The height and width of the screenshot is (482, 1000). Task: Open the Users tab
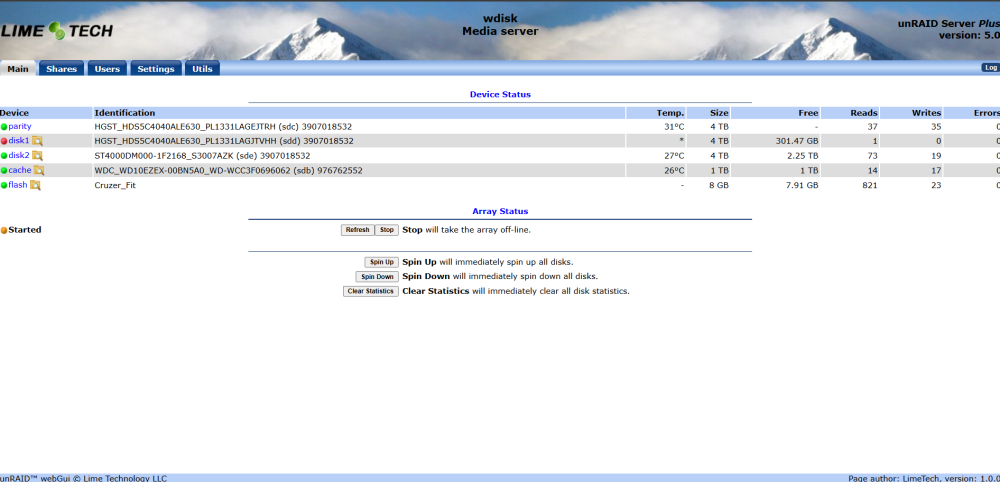point(107,69)
